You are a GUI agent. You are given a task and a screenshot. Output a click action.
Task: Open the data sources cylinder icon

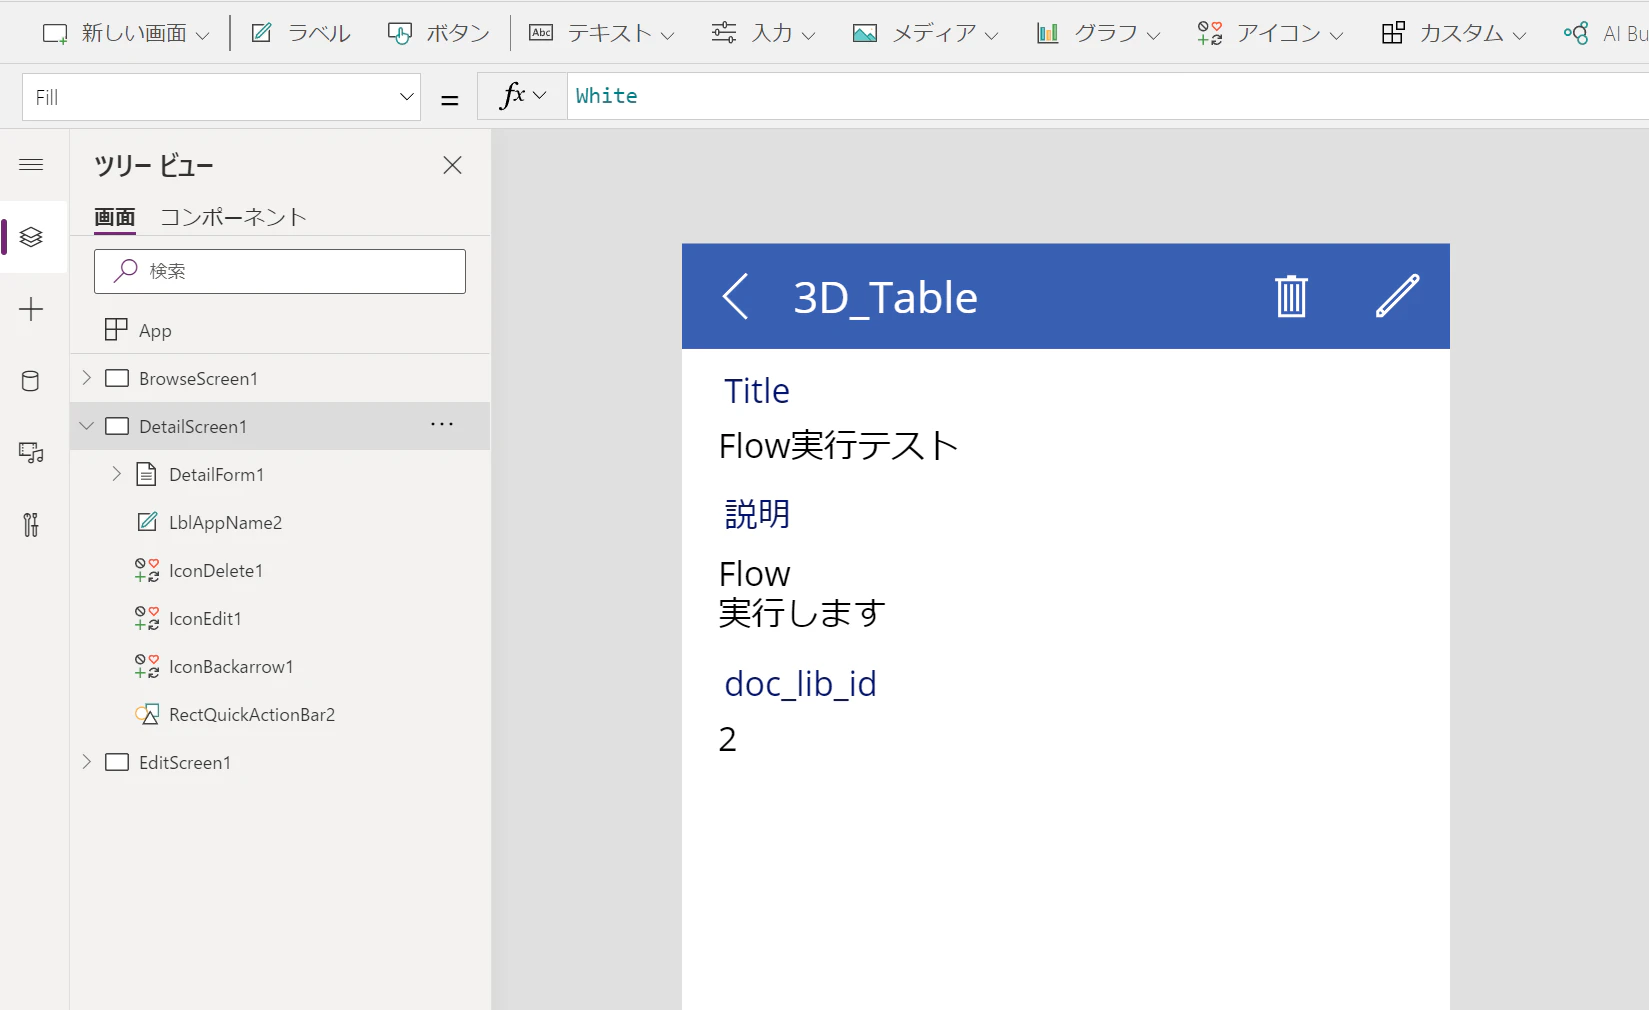coord(31,381)
